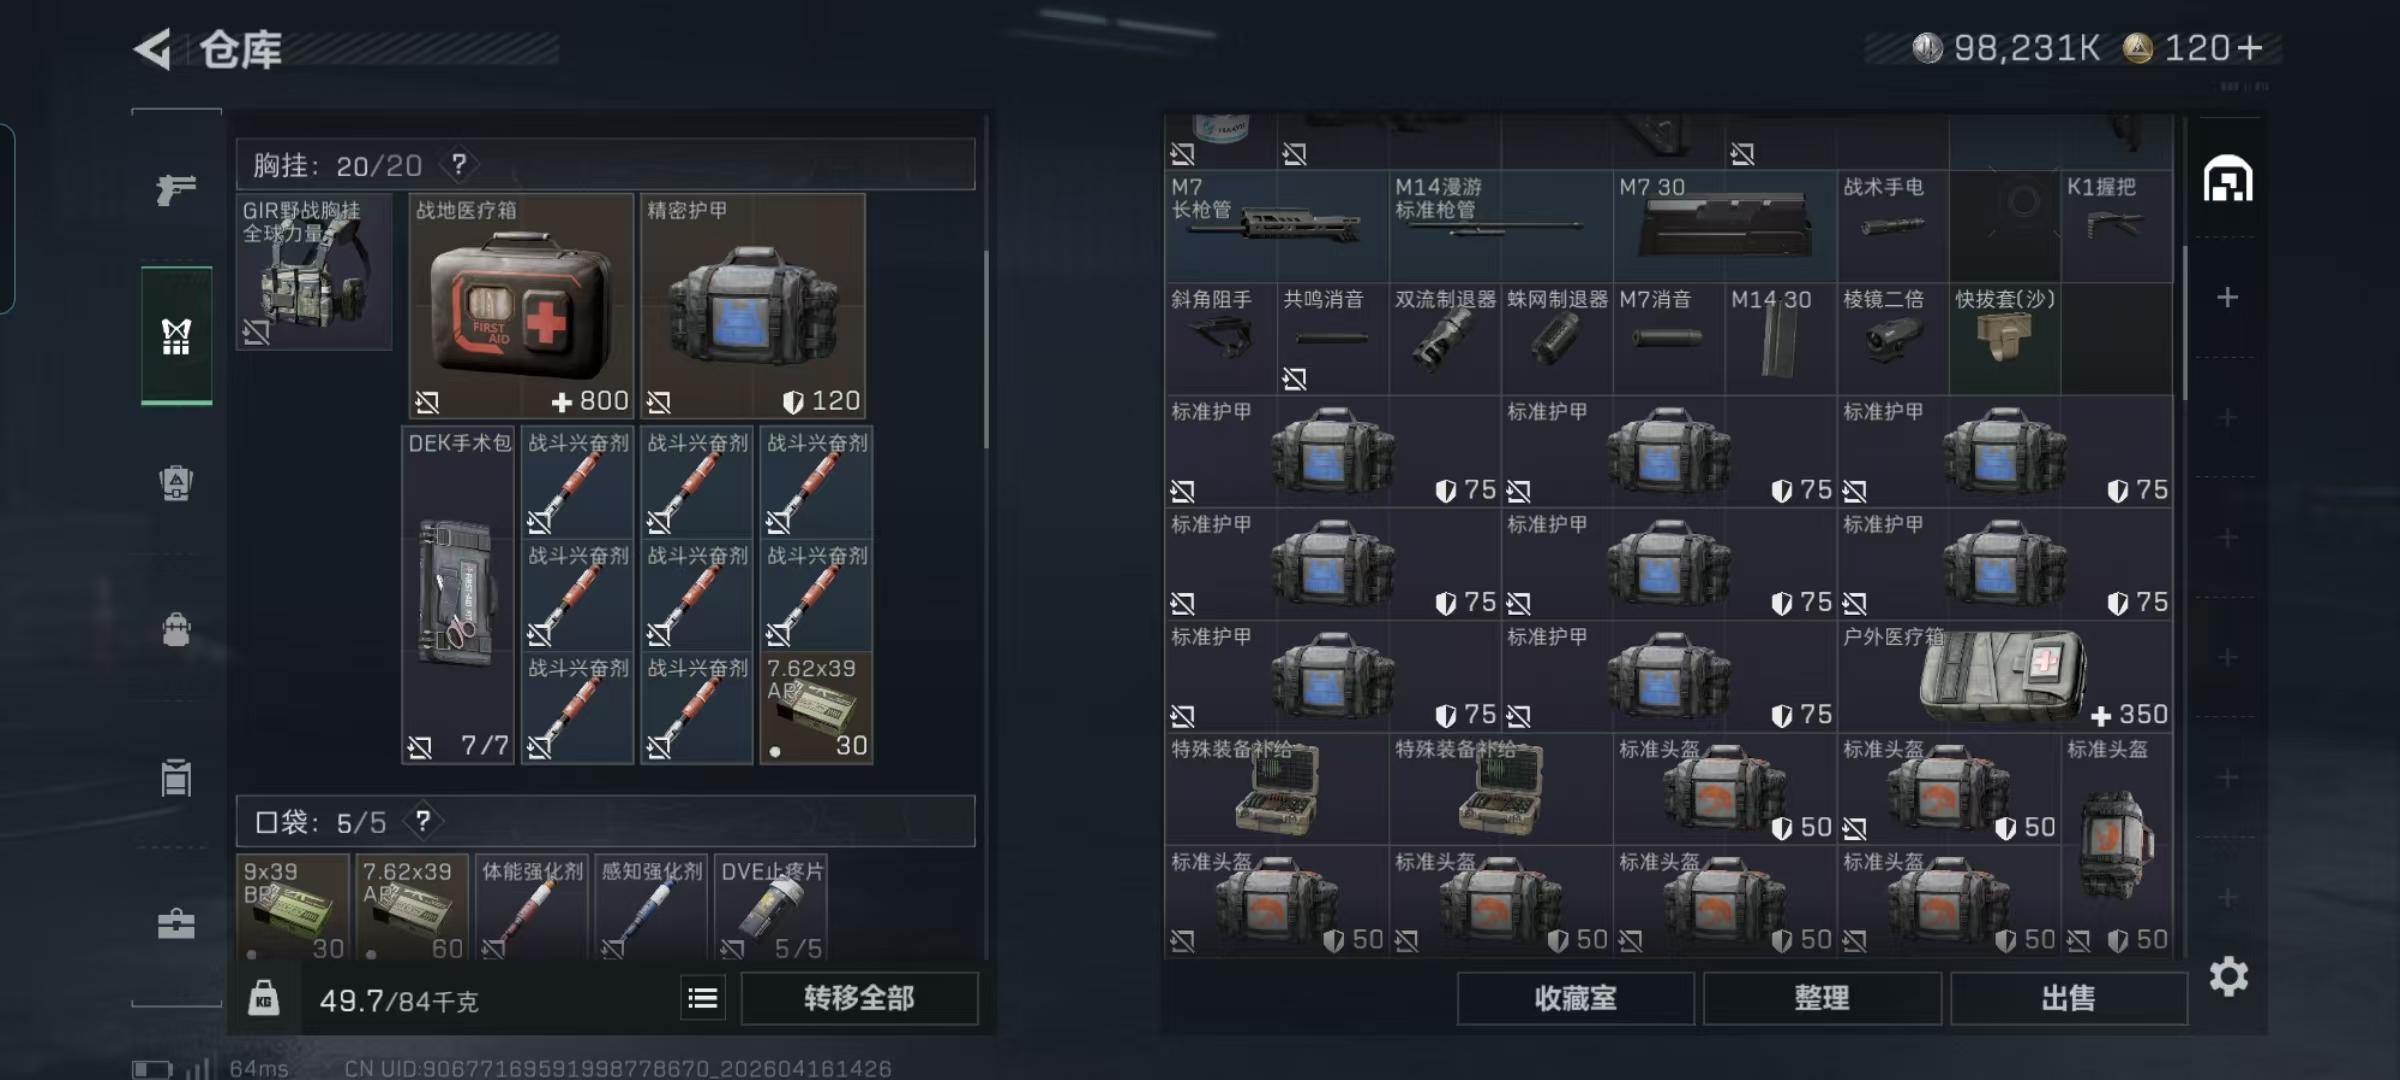Add a new stash tab with plus
Screen dimensions: 2400x1080
(2227, 297)
